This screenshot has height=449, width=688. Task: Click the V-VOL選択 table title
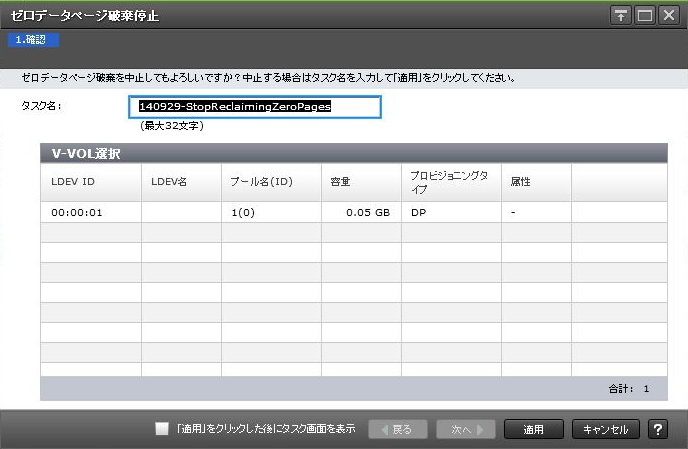[x=86, y=154]
